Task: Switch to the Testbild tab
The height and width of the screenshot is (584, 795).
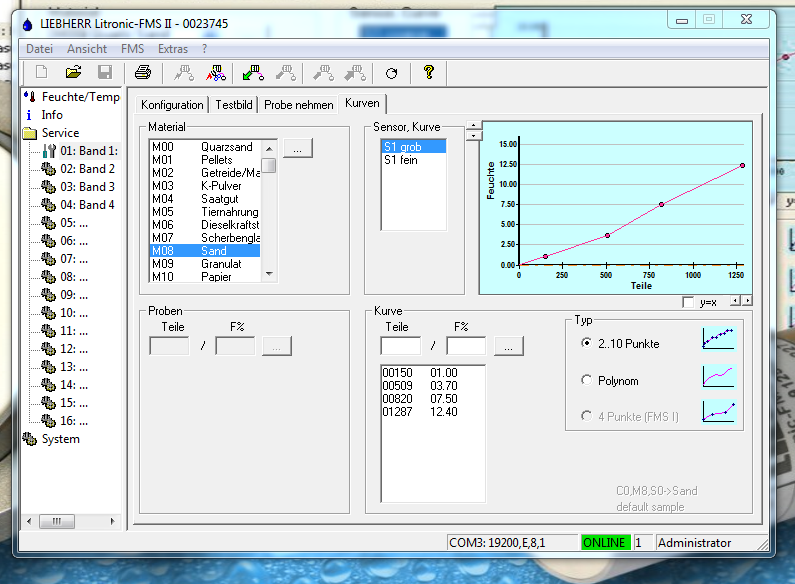Action: (234, 105)
